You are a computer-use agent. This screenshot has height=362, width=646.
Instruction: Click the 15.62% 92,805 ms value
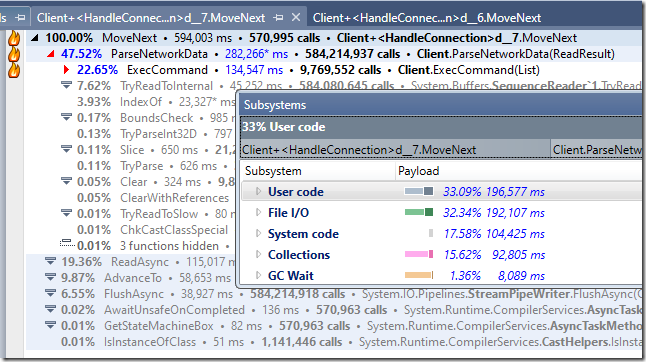click(x=494, y=255)
